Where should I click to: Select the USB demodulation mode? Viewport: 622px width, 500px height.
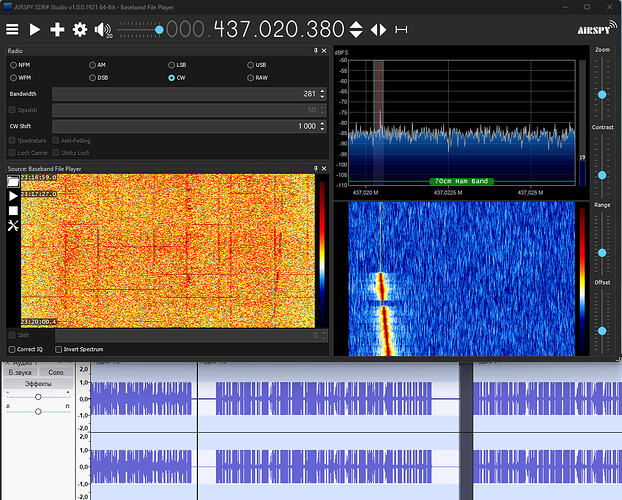click(251, 65)
